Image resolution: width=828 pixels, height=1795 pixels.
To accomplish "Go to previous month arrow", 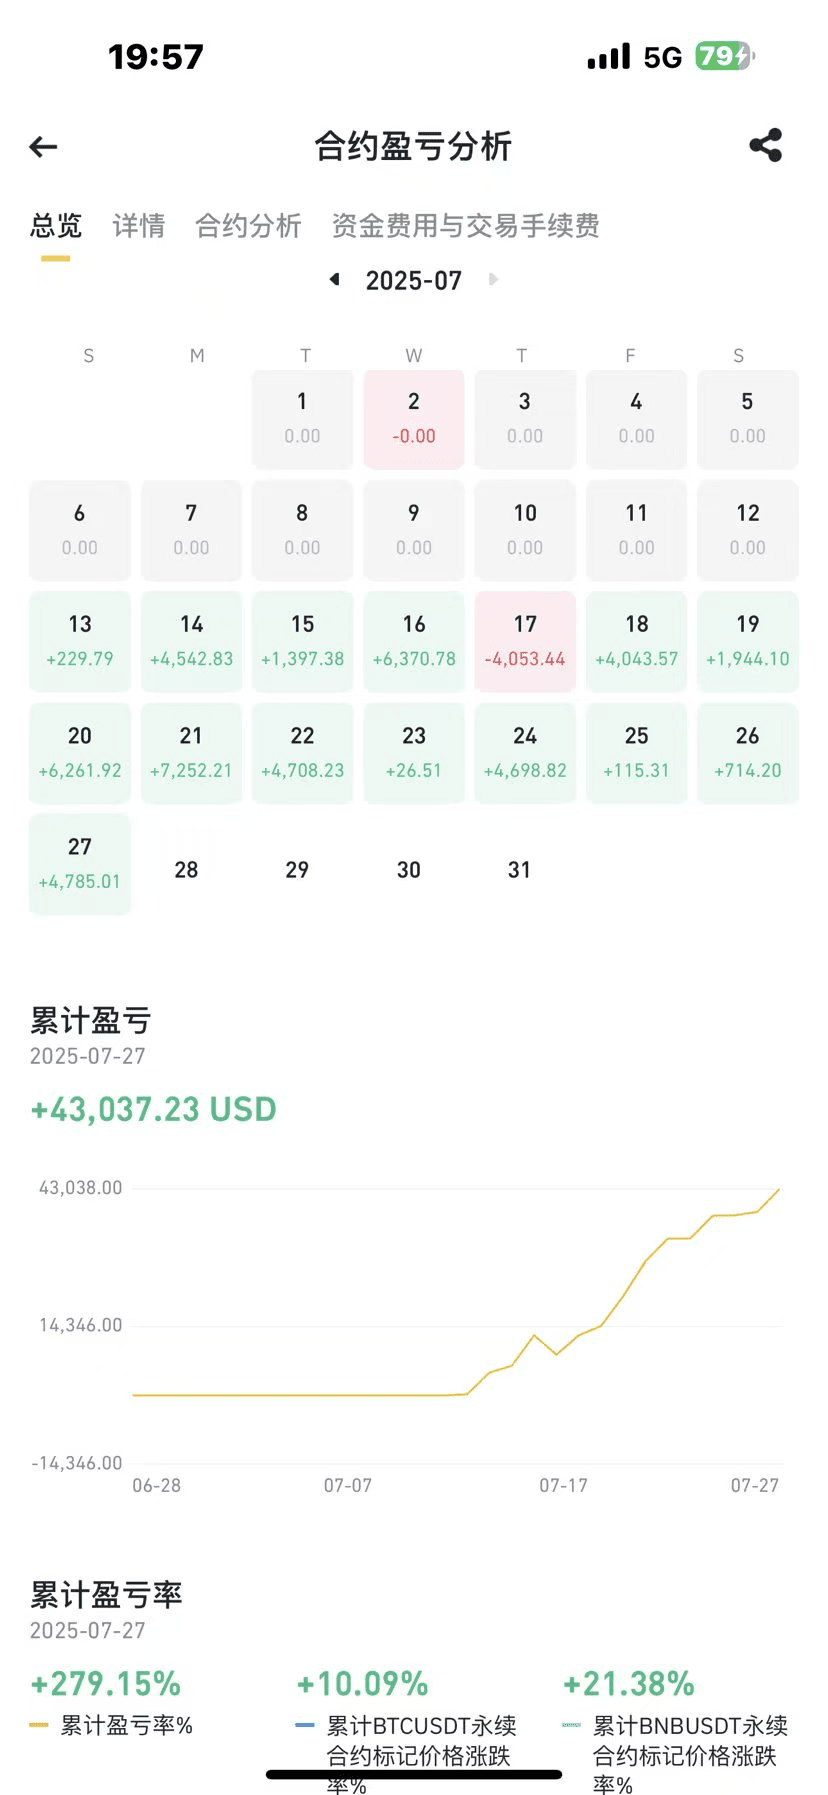I will 335,280.
